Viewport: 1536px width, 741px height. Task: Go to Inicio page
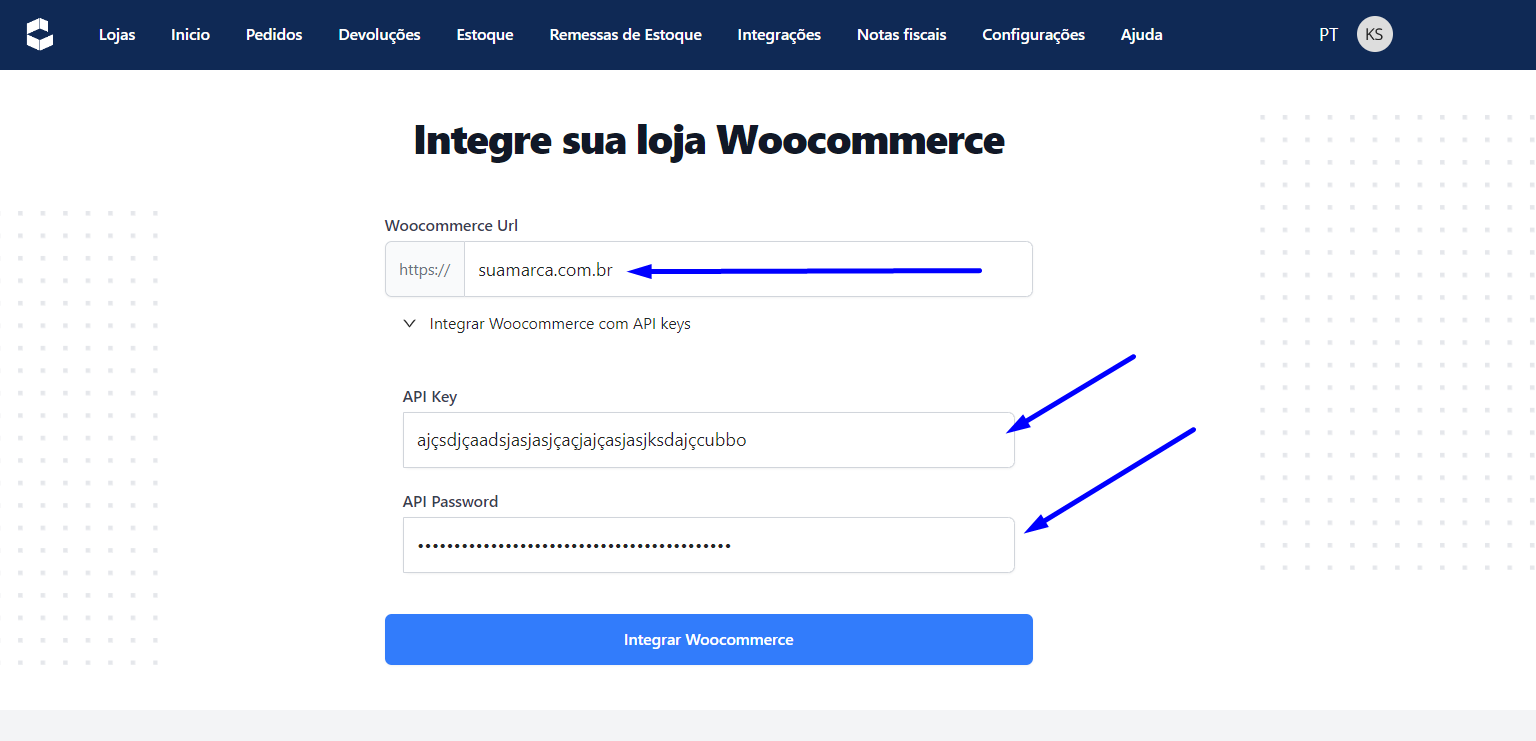click(x=190, y=34)
